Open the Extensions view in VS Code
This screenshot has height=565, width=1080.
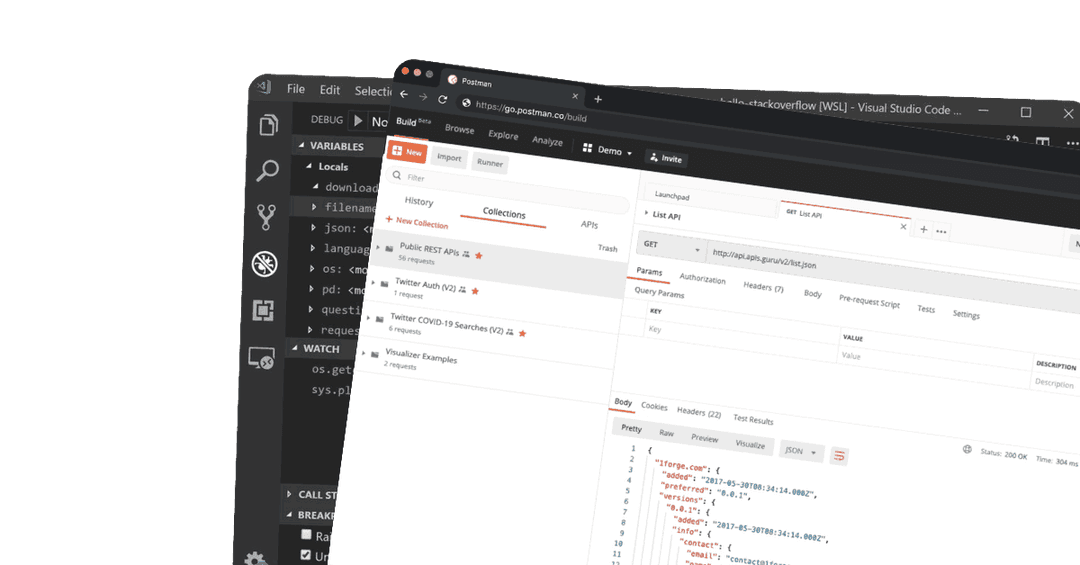pyautogui.click(x=263, y=311)
